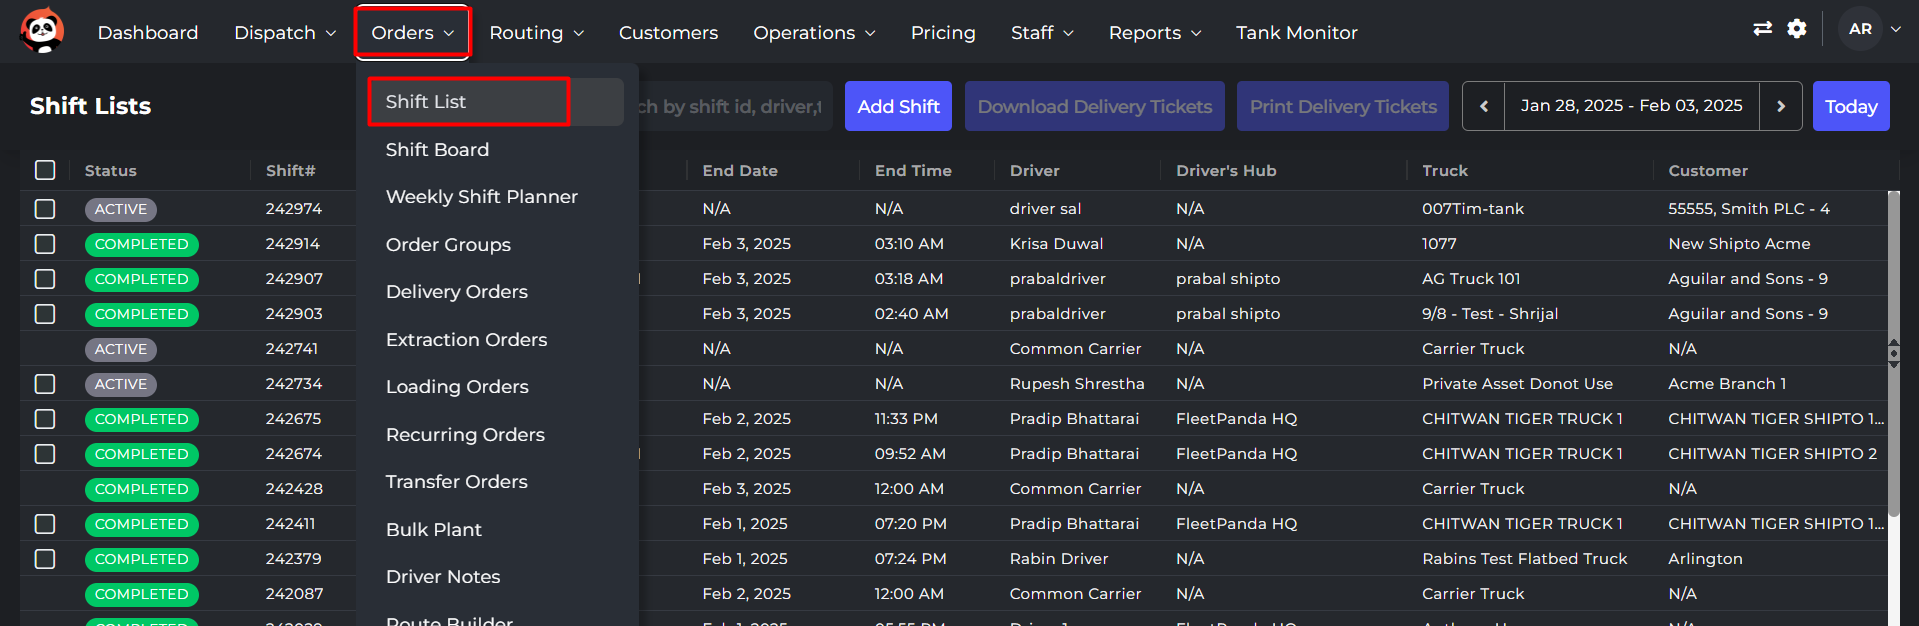Sort by the Truck column header

1445,171
